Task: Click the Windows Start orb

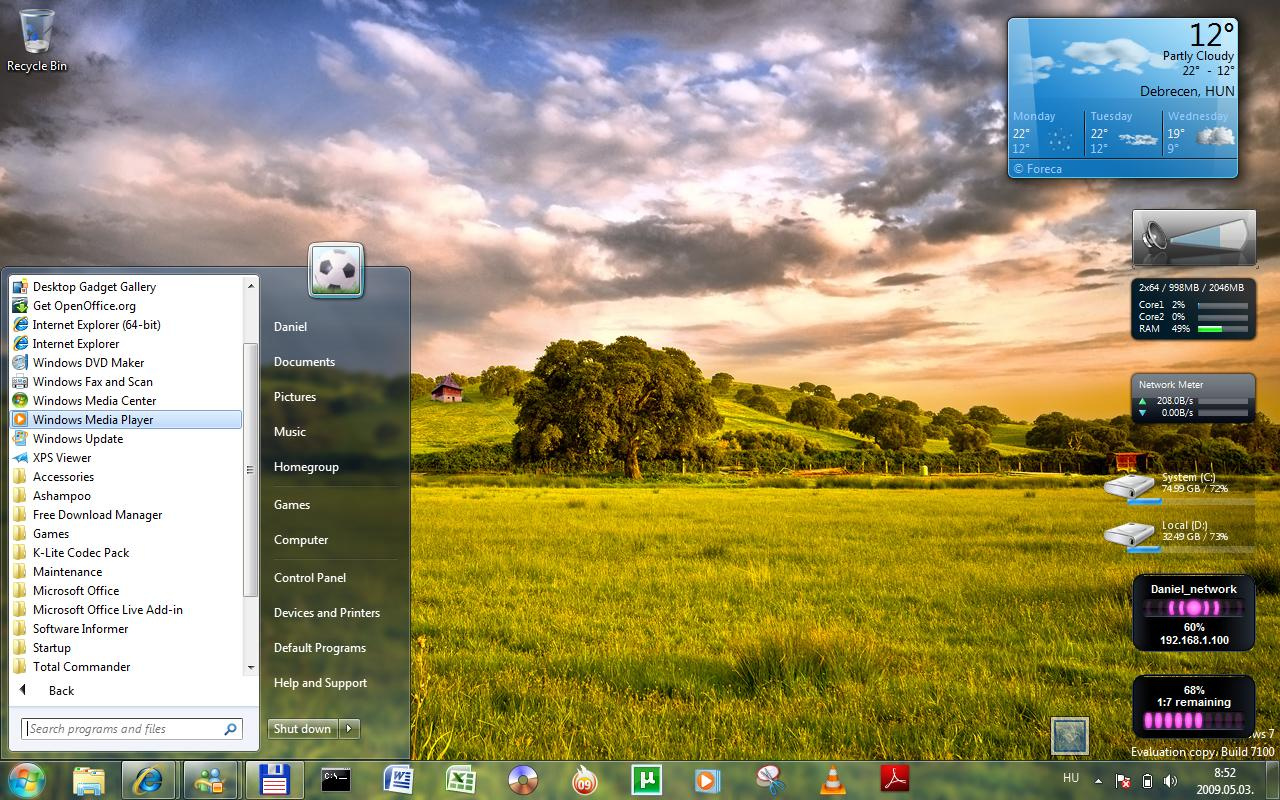Action: (27, 779)
